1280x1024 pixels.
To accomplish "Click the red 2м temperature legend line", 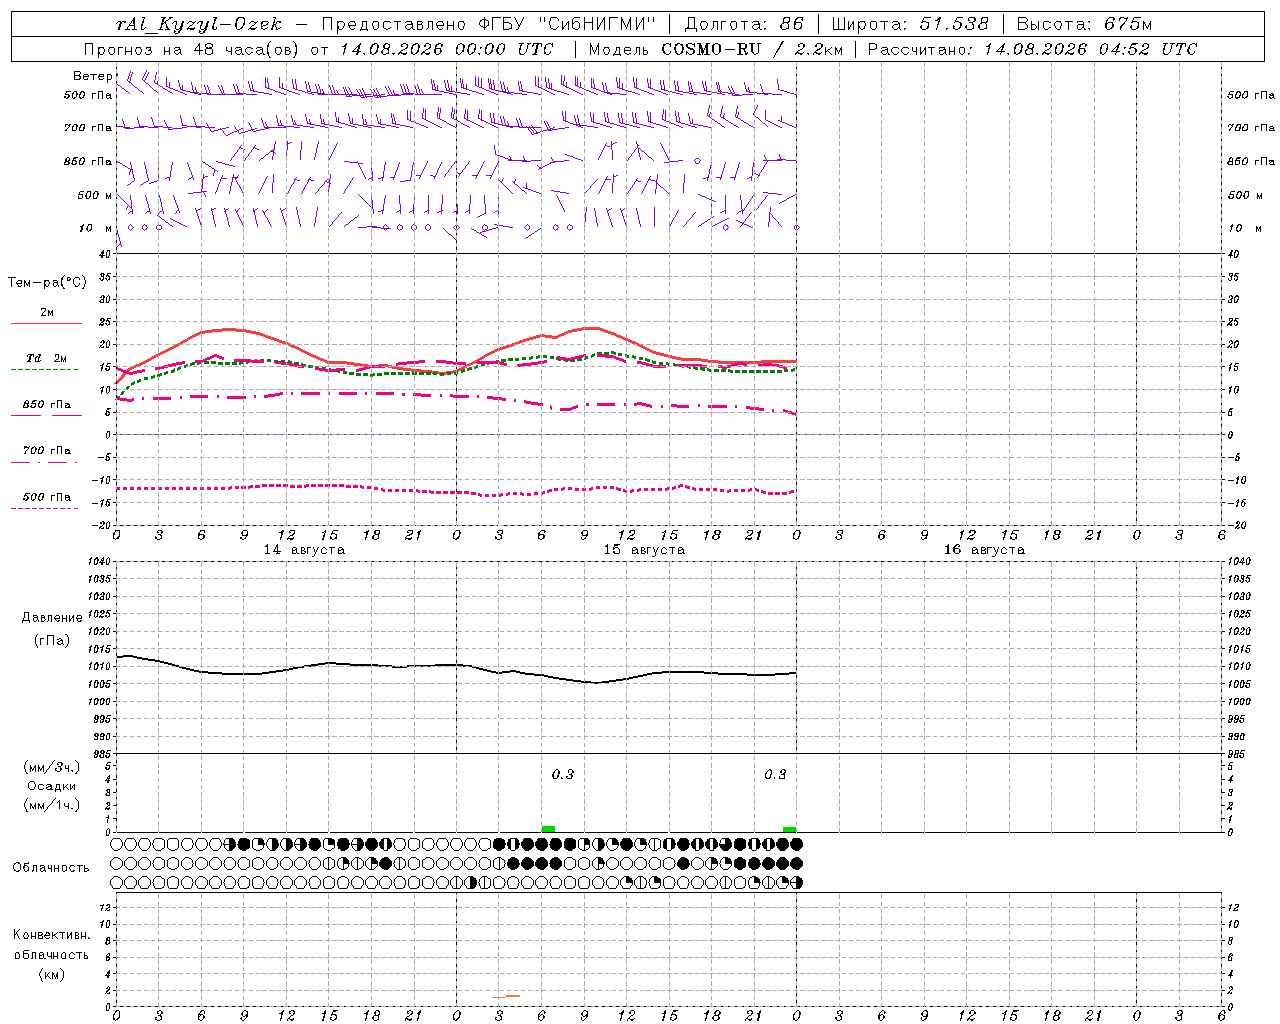I will (46, 323).
